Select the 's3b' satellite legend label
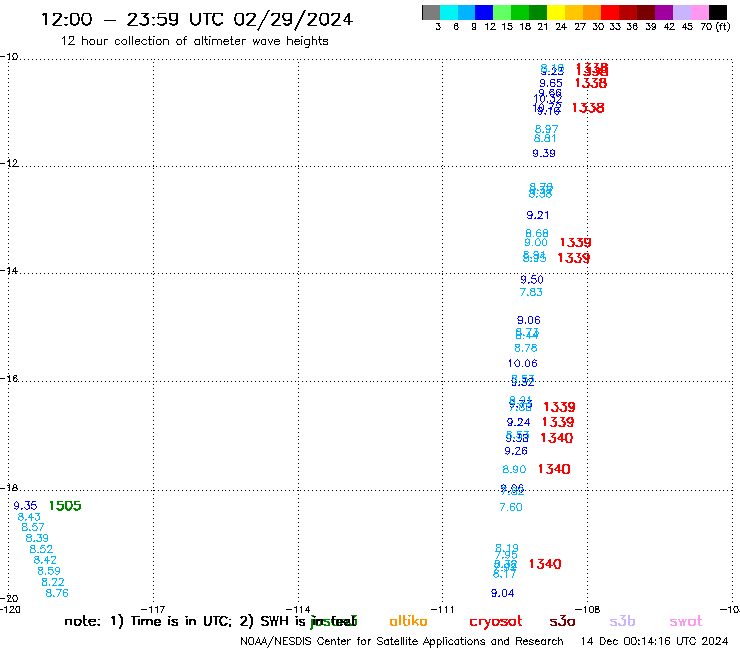 pos(622,621)
